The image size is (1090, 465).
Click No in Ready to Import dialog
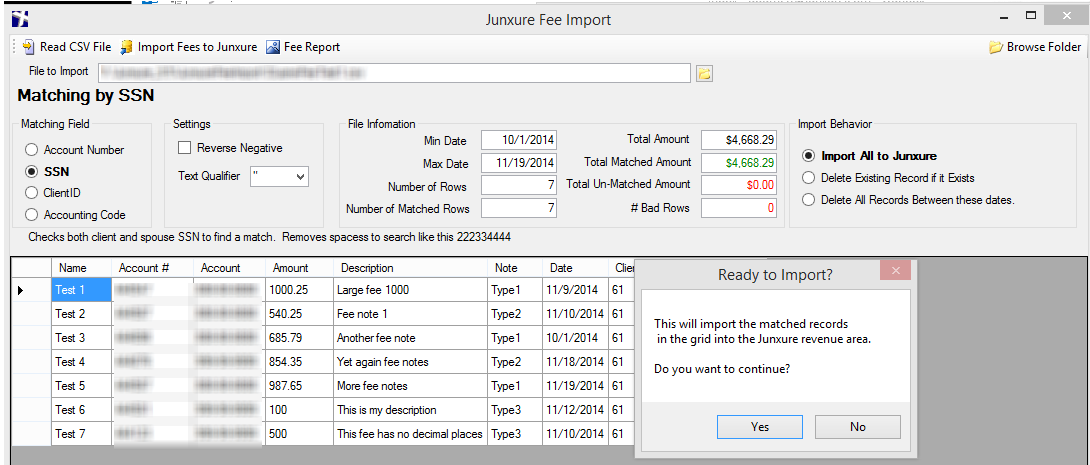pyautogui.click(x=858, y=427)
